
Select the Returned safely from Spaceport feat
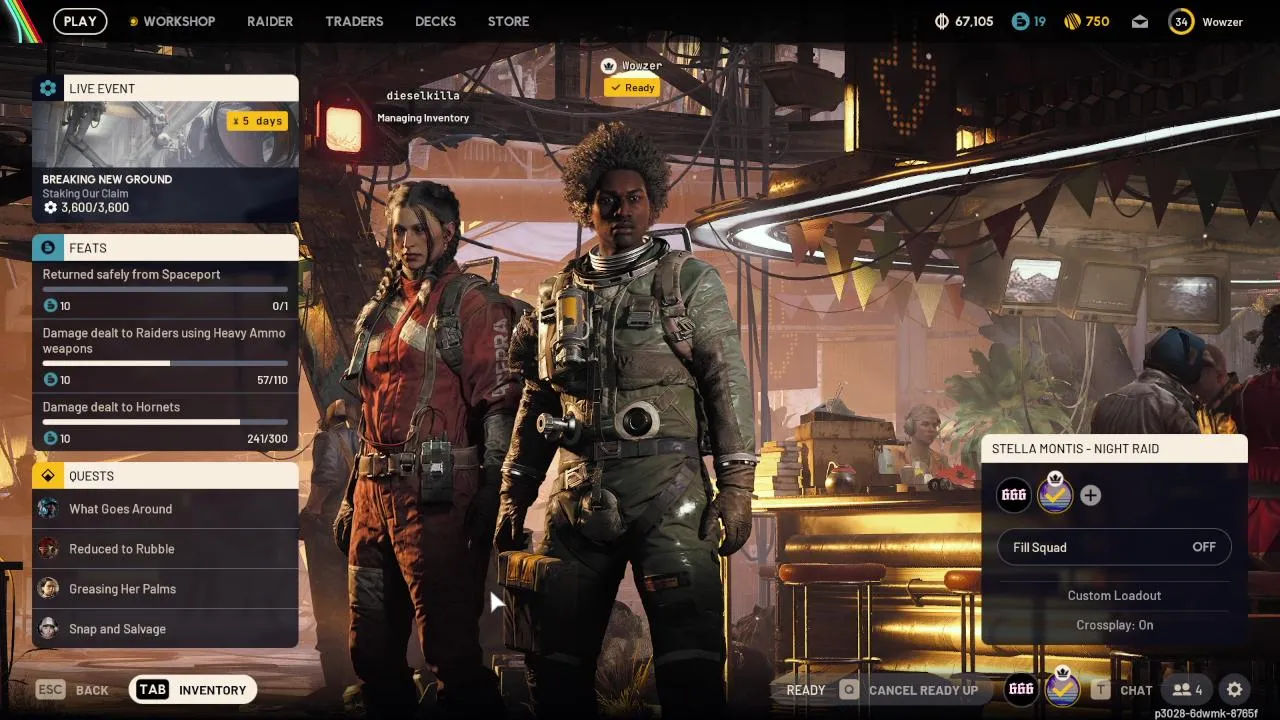pos(165,288)
